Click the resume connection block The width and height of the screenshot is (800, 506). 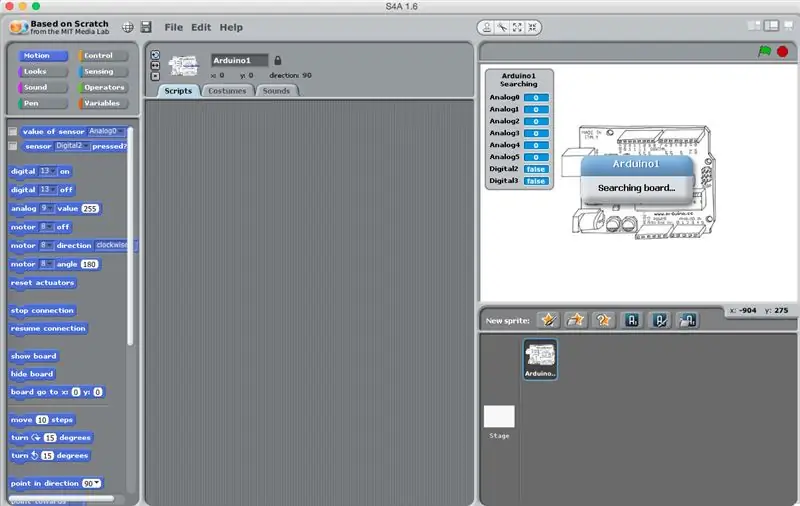48,328
